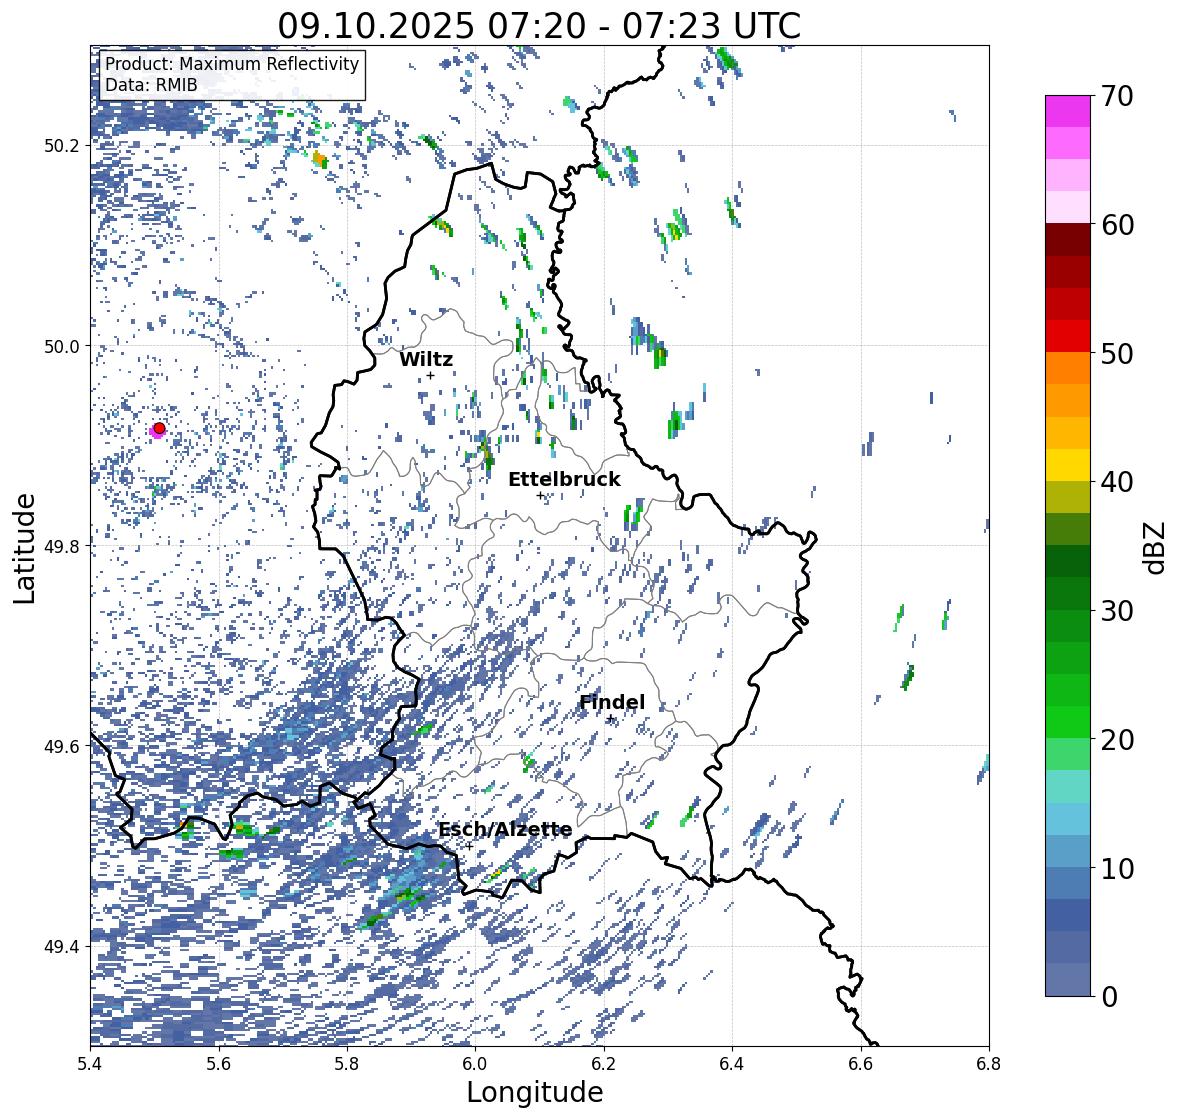Click the Wiltz city label
This screenshot has width=1179, height=1117.
[426, 359]
